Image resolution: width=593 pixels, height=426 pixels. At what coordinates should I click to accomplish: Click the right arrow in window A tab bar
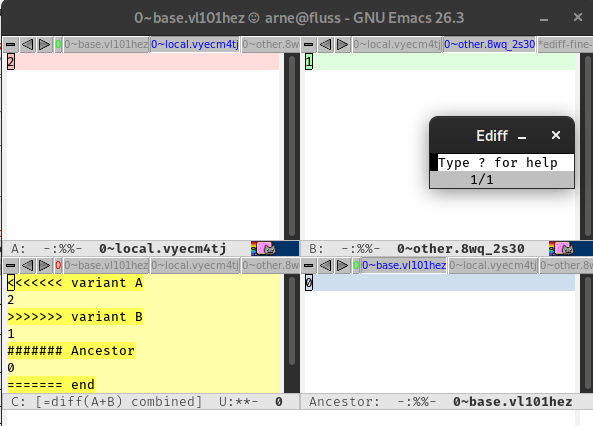pos(44,45)
